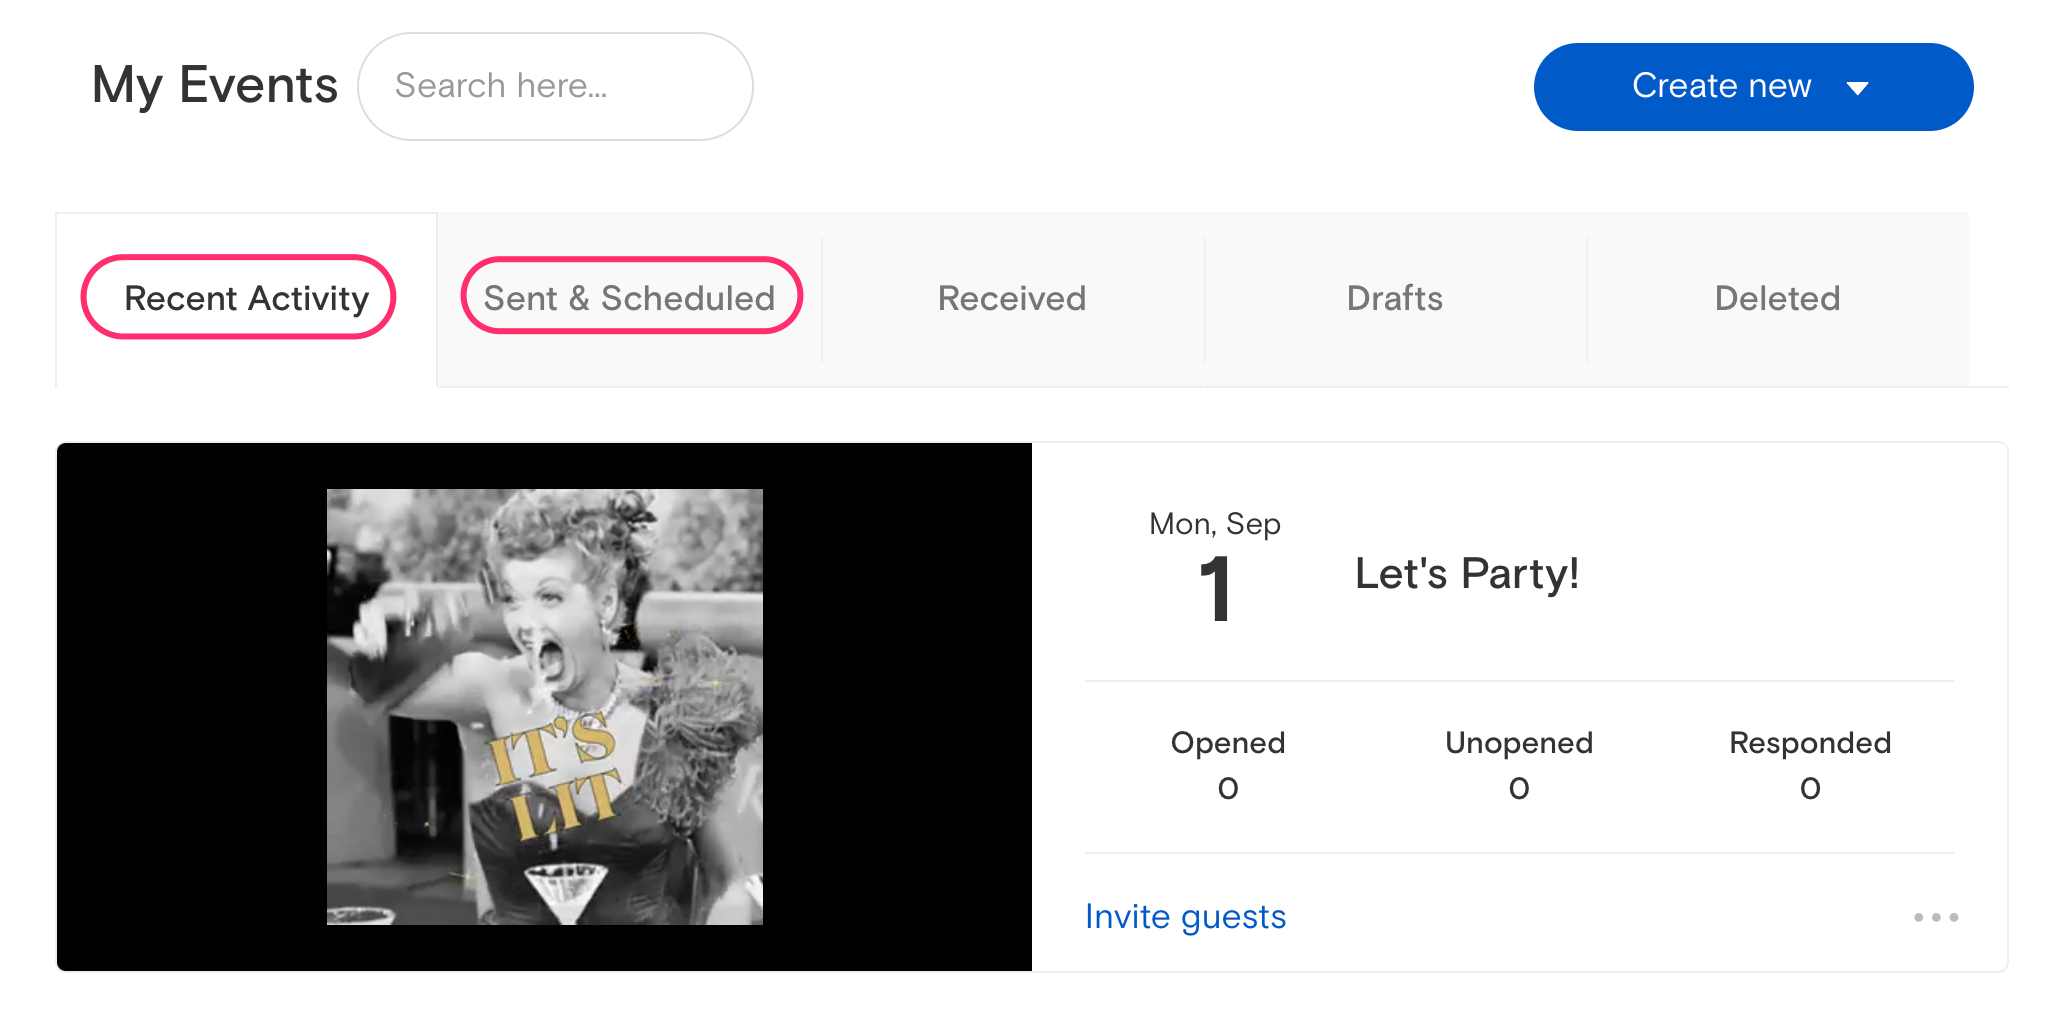
Task: Click the Create new button
Action: click(x=1753, y=87)
